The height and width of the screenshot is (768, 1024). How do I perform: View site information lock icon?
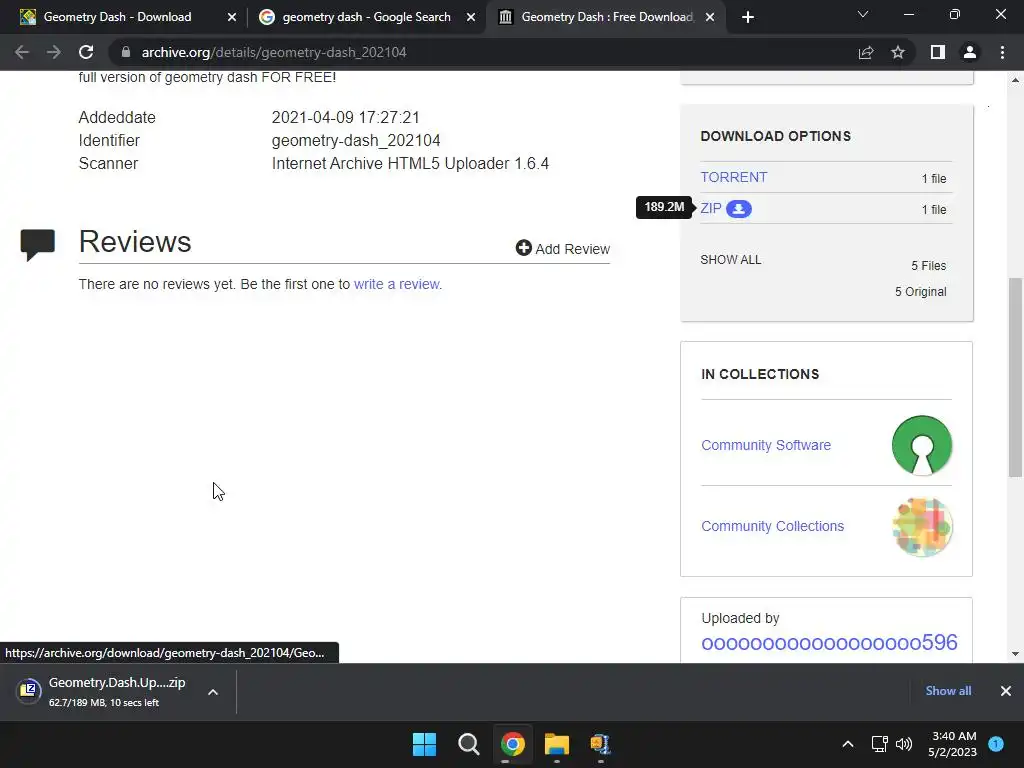(x=126, y=52)
